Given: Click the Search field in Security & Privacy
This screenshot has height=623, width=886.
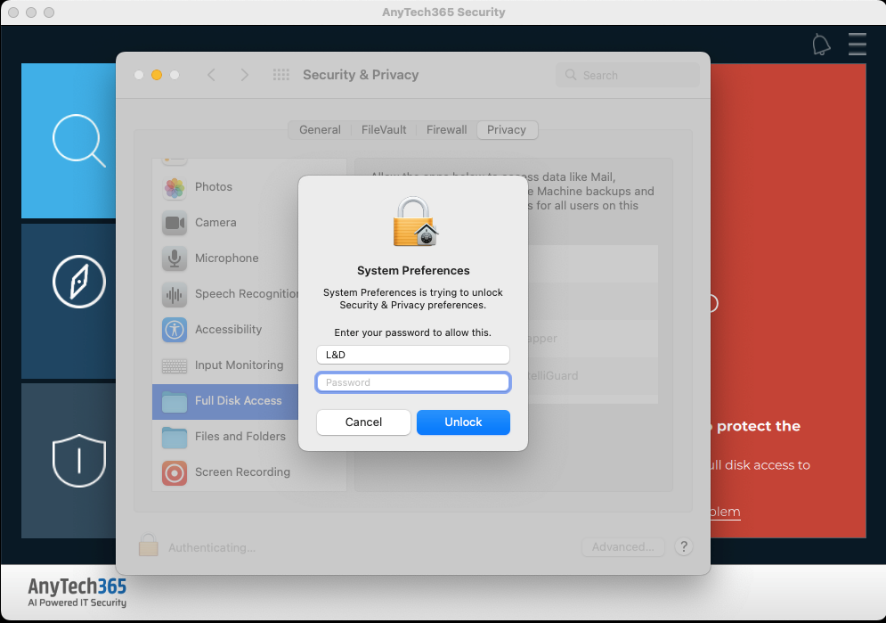Looking at the screenshot, I should 628,75.
